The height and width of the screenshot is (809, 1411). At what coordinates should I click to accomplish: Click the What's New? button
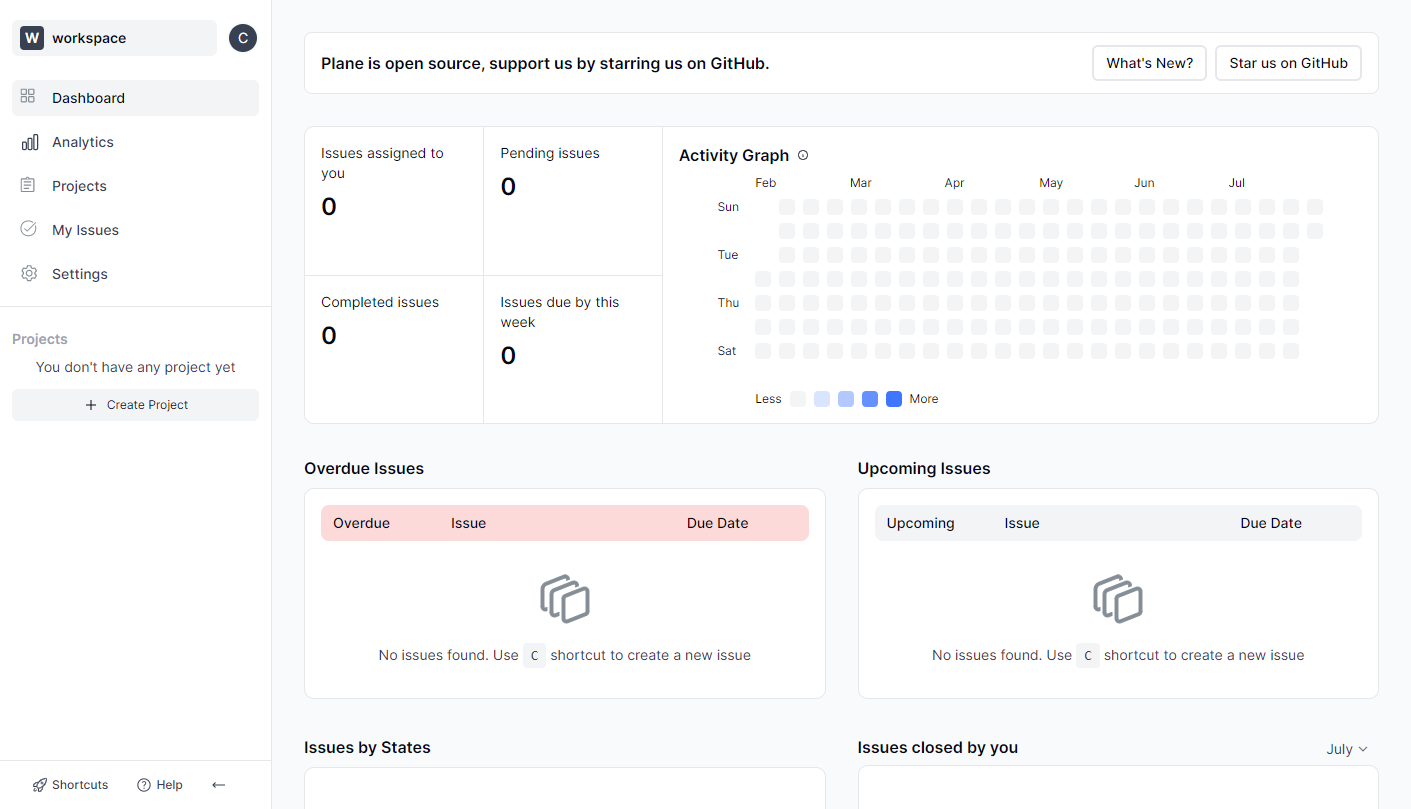click(x=1149, y=63)
